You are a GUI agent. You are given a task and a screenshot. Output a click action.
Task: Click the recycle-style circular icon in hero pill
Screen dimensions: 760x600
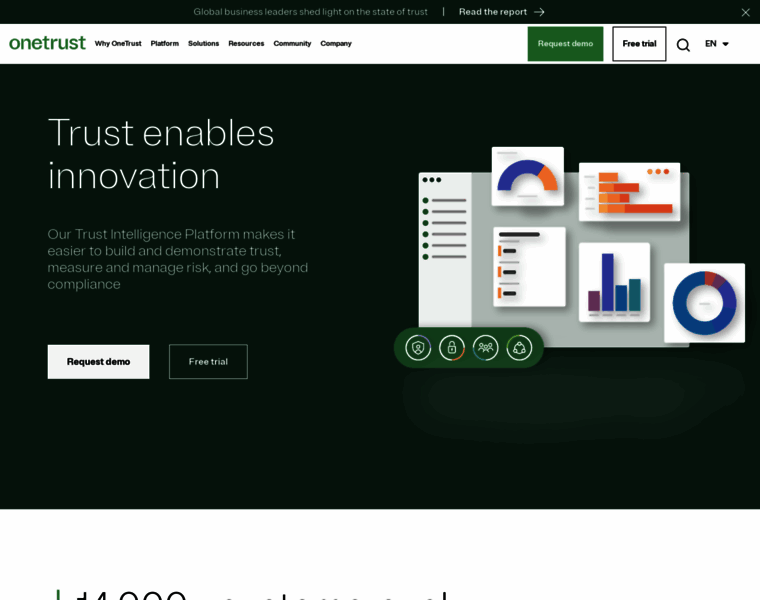pyautogui.click(x=519, y=347)
